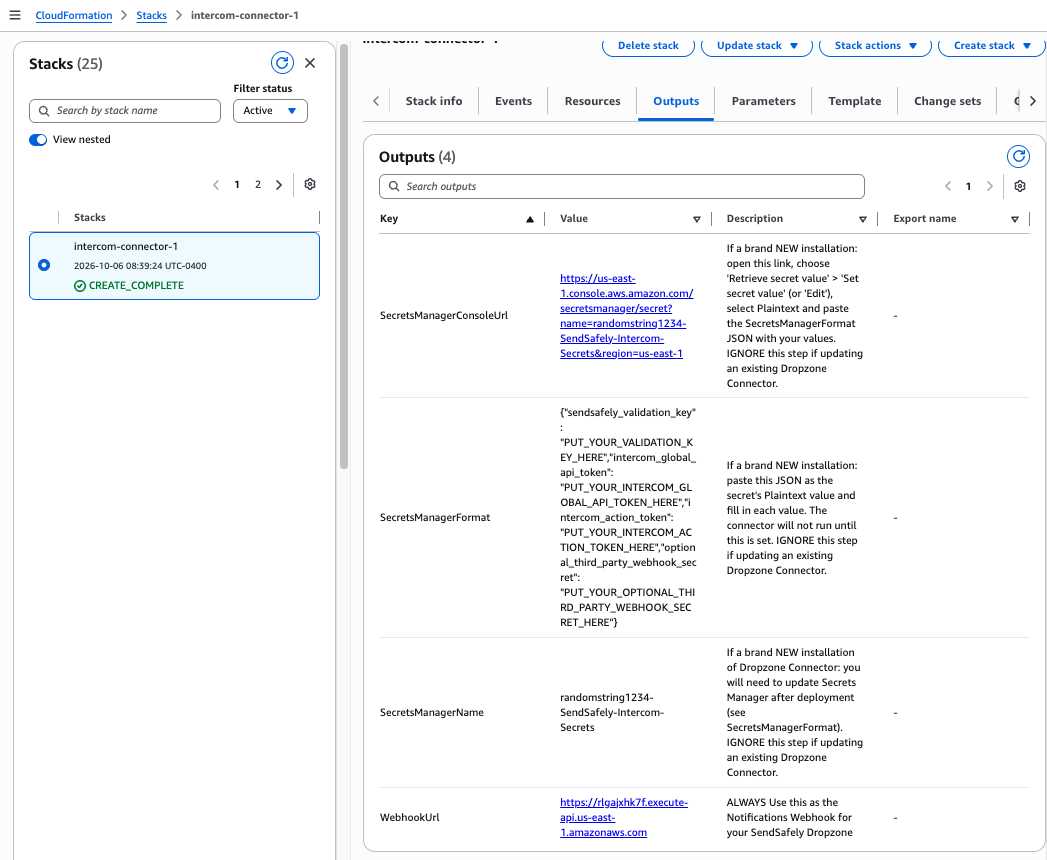This screenshot has width=1047, height=860.
Task: Open the Parameters tab
Action: [763, 101]
